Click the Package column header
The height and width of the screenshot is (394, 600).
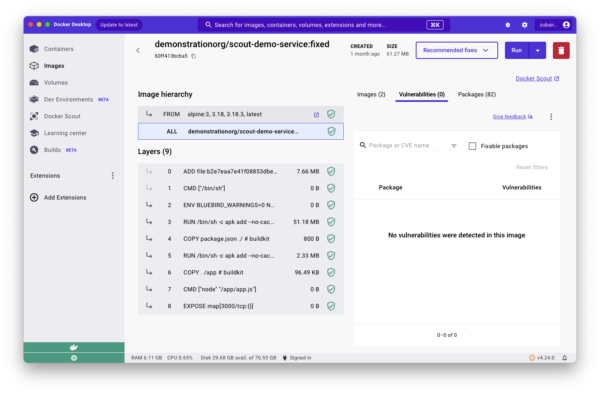coord(390,187)
